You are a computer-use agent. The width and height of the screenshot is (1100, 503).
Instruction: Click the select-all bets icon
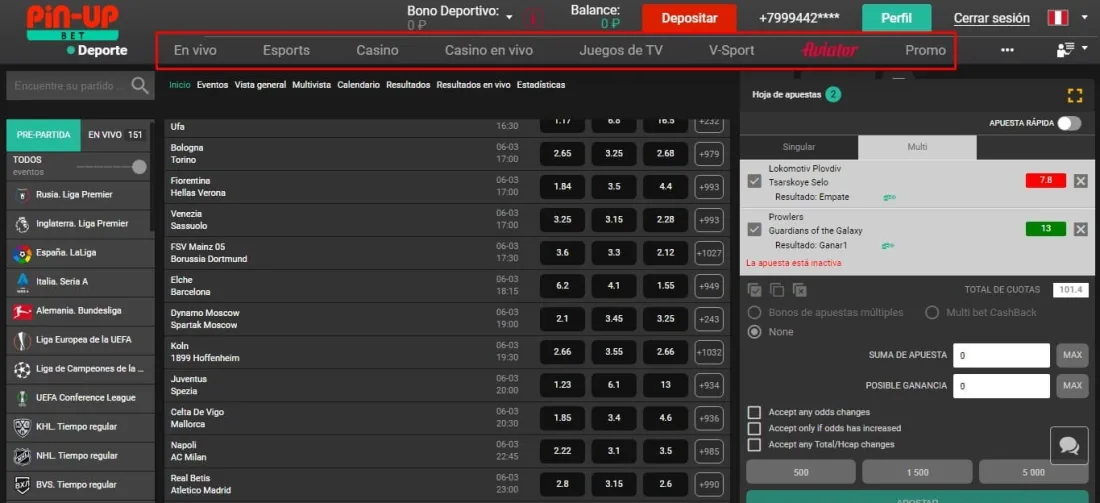[755, 290]
